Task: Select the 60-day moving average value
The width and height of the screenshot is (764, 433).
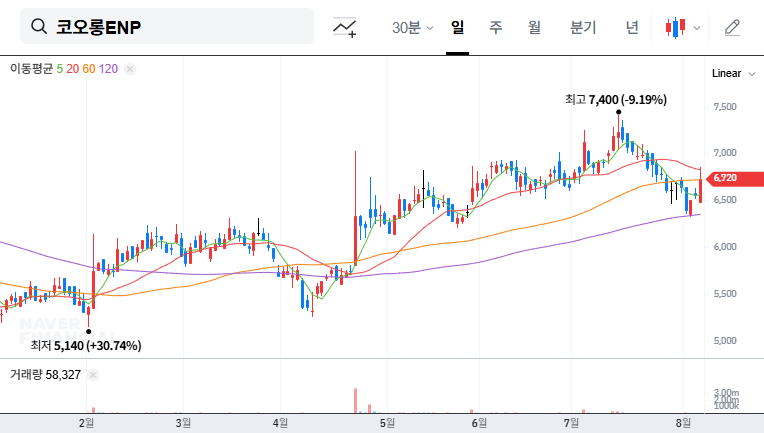Action: [89, 69]
